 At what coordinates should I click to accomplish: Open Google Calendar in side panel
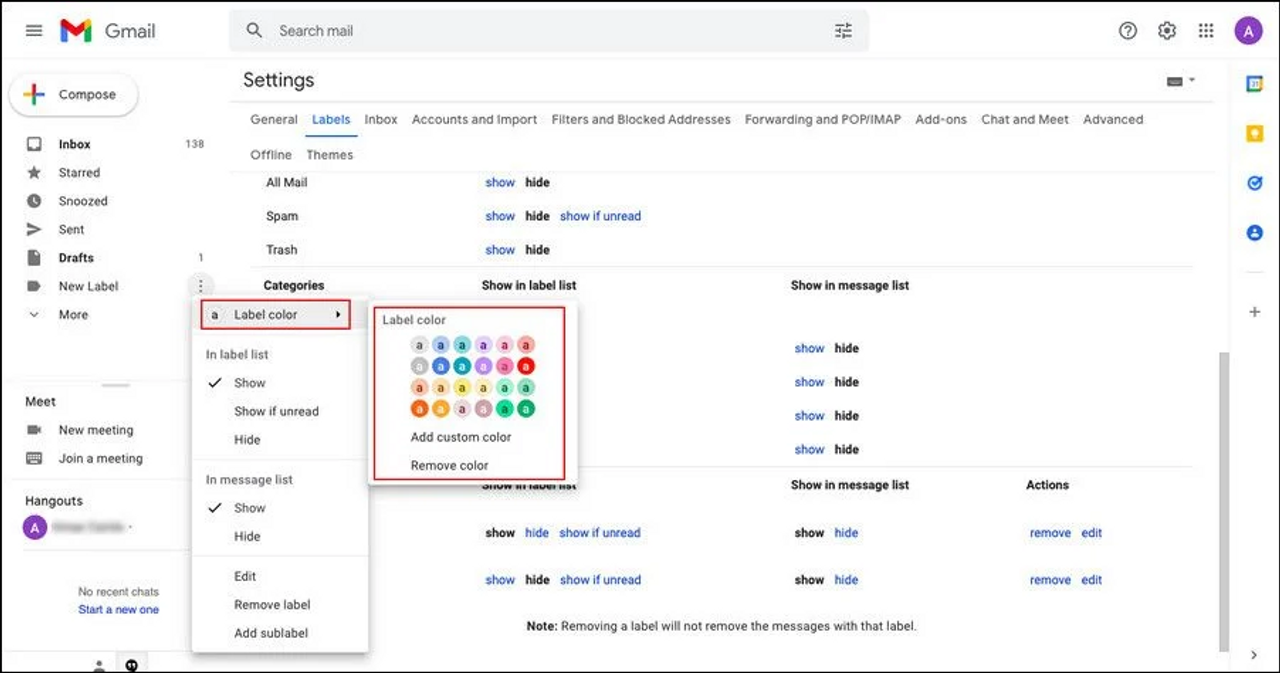click(1254, 84)
